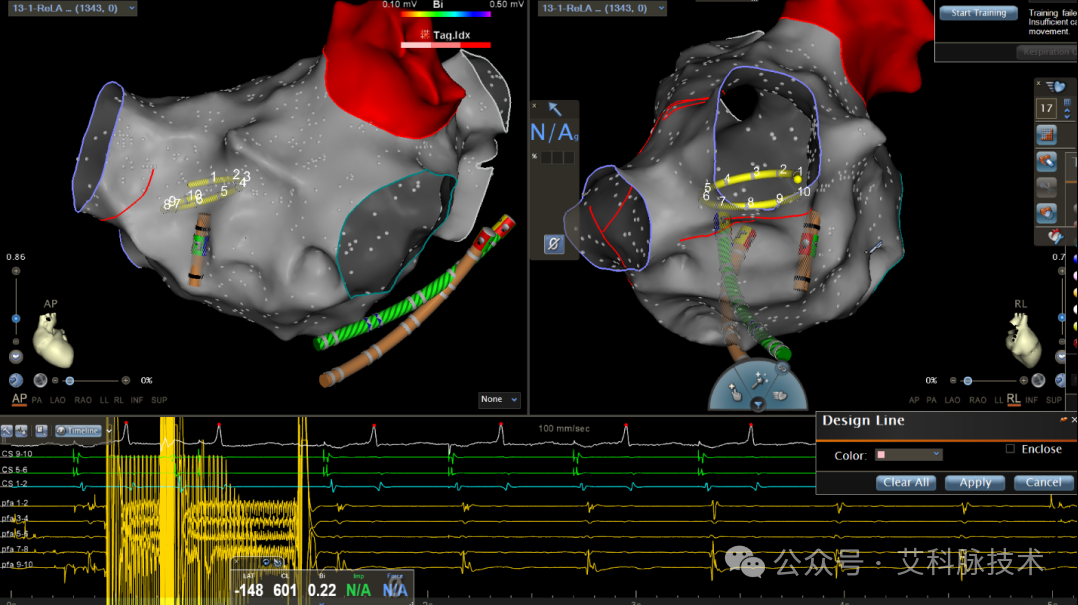Click the AP heart orientation thumbnail
1078x605 pixels.
tap(54, 340)
